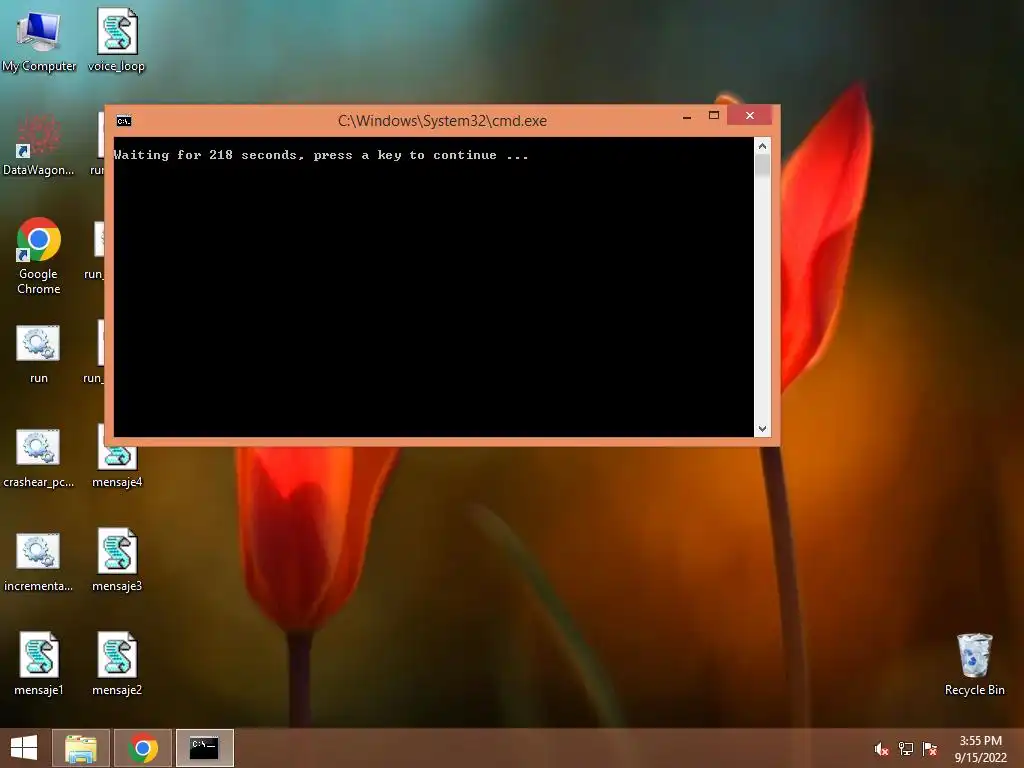The width and height of the screenshot is (1024, 768).
Task: Maximize the cmd.exe window
Action: click(714, 116)
